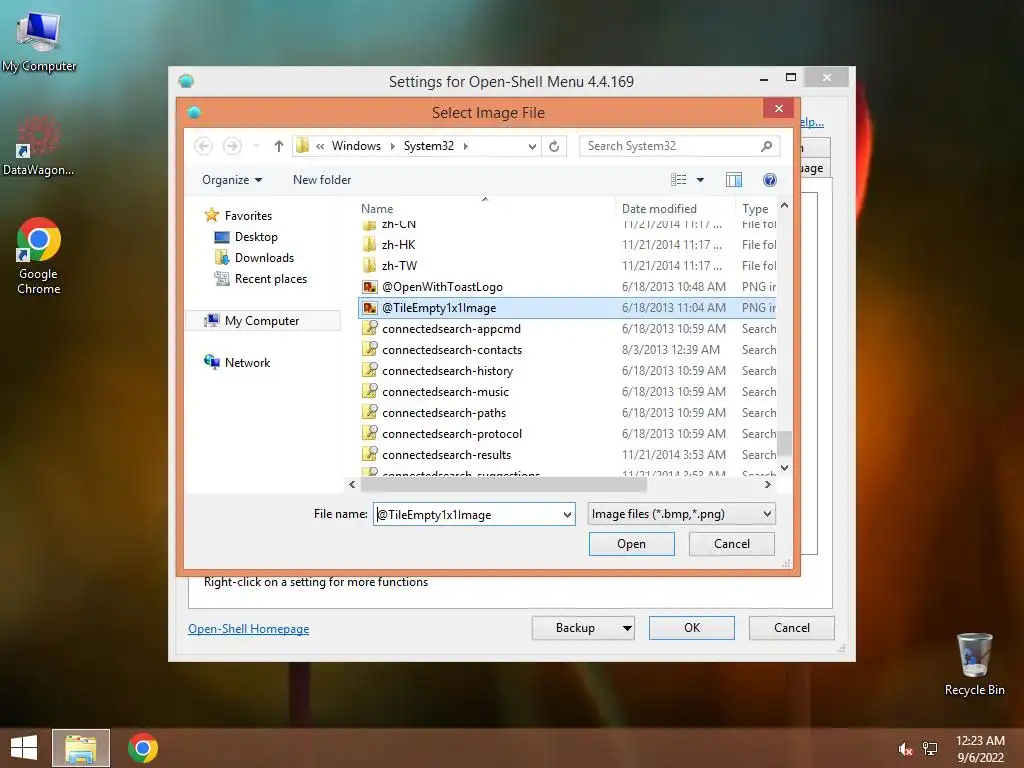Open the blue Help icon
The image size is (1024, 768).
tap(770, 180)
